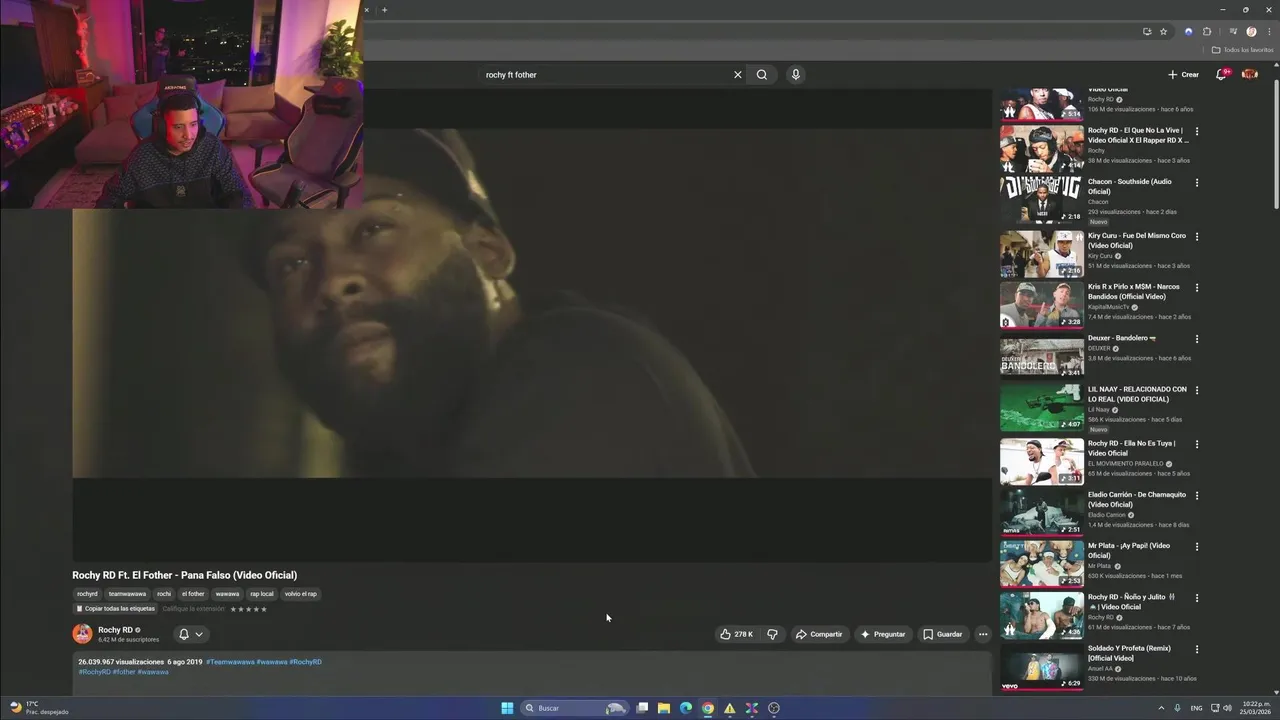The image size is (1280, 720).
Task: Dislike the Pana Falso video
Action: tap(772, 634)
